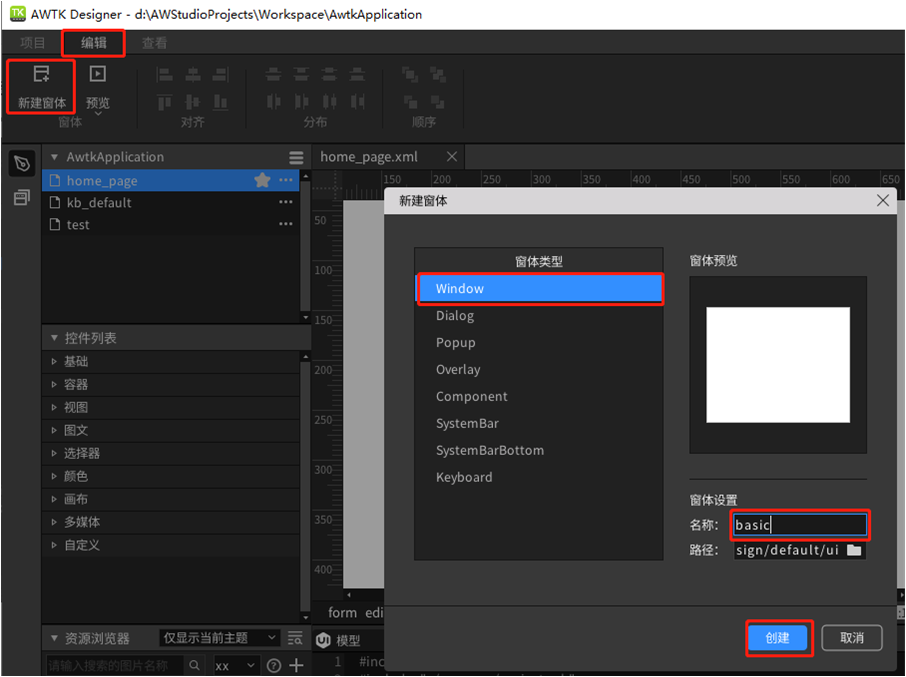Image resolution: width=906 pixels, height=677 pixels.
Task: Expand the 图文 widget category
Action: [54, 430]
